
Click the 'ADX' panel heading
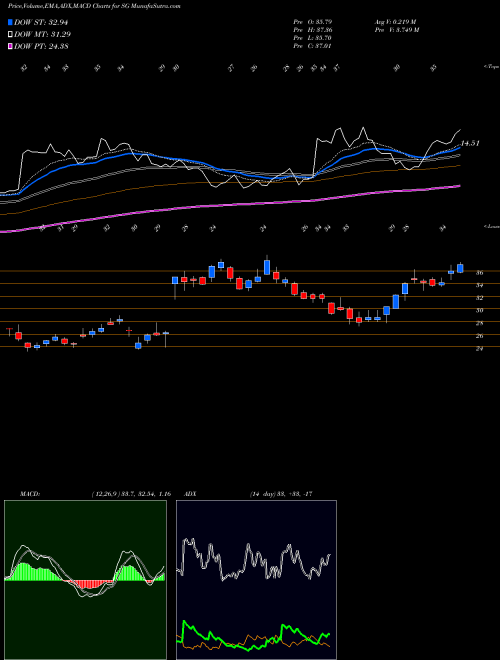191,494
